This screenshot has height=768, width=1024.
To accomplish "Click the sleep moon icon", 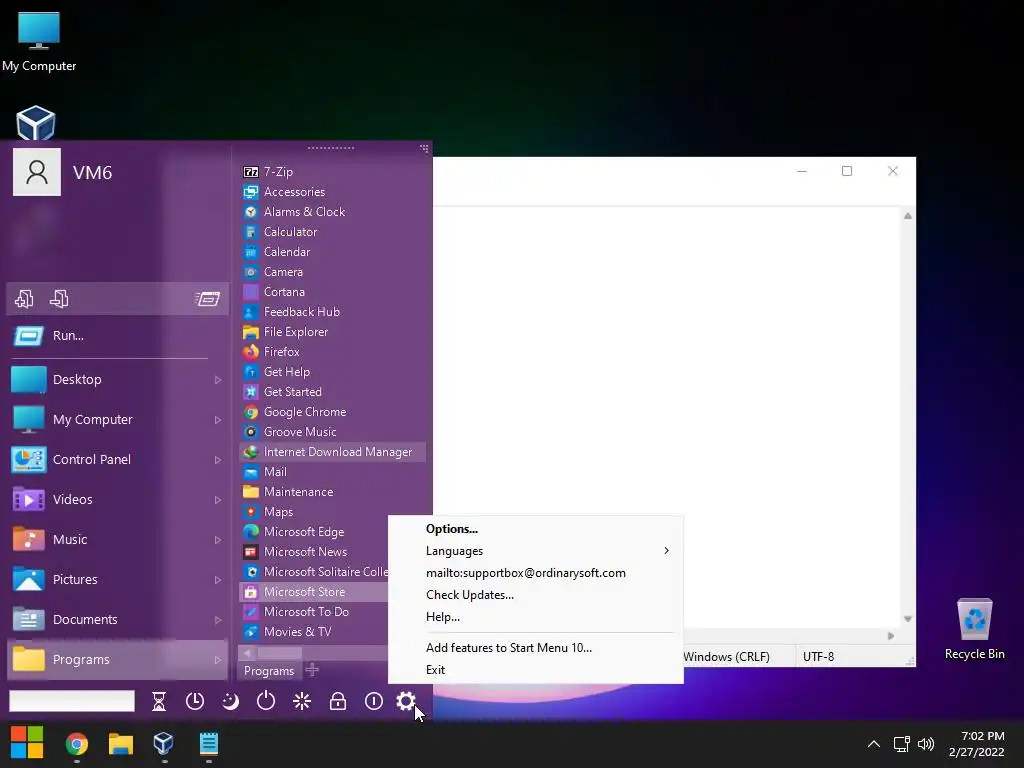I will (x=231, y=701).
